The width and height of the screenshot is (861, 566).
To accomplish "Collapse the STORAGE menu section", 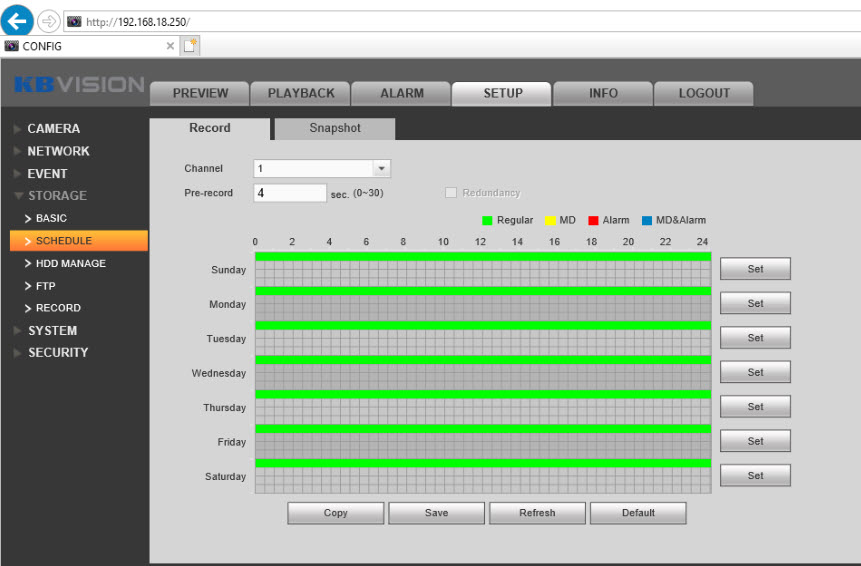I will 57,196.
